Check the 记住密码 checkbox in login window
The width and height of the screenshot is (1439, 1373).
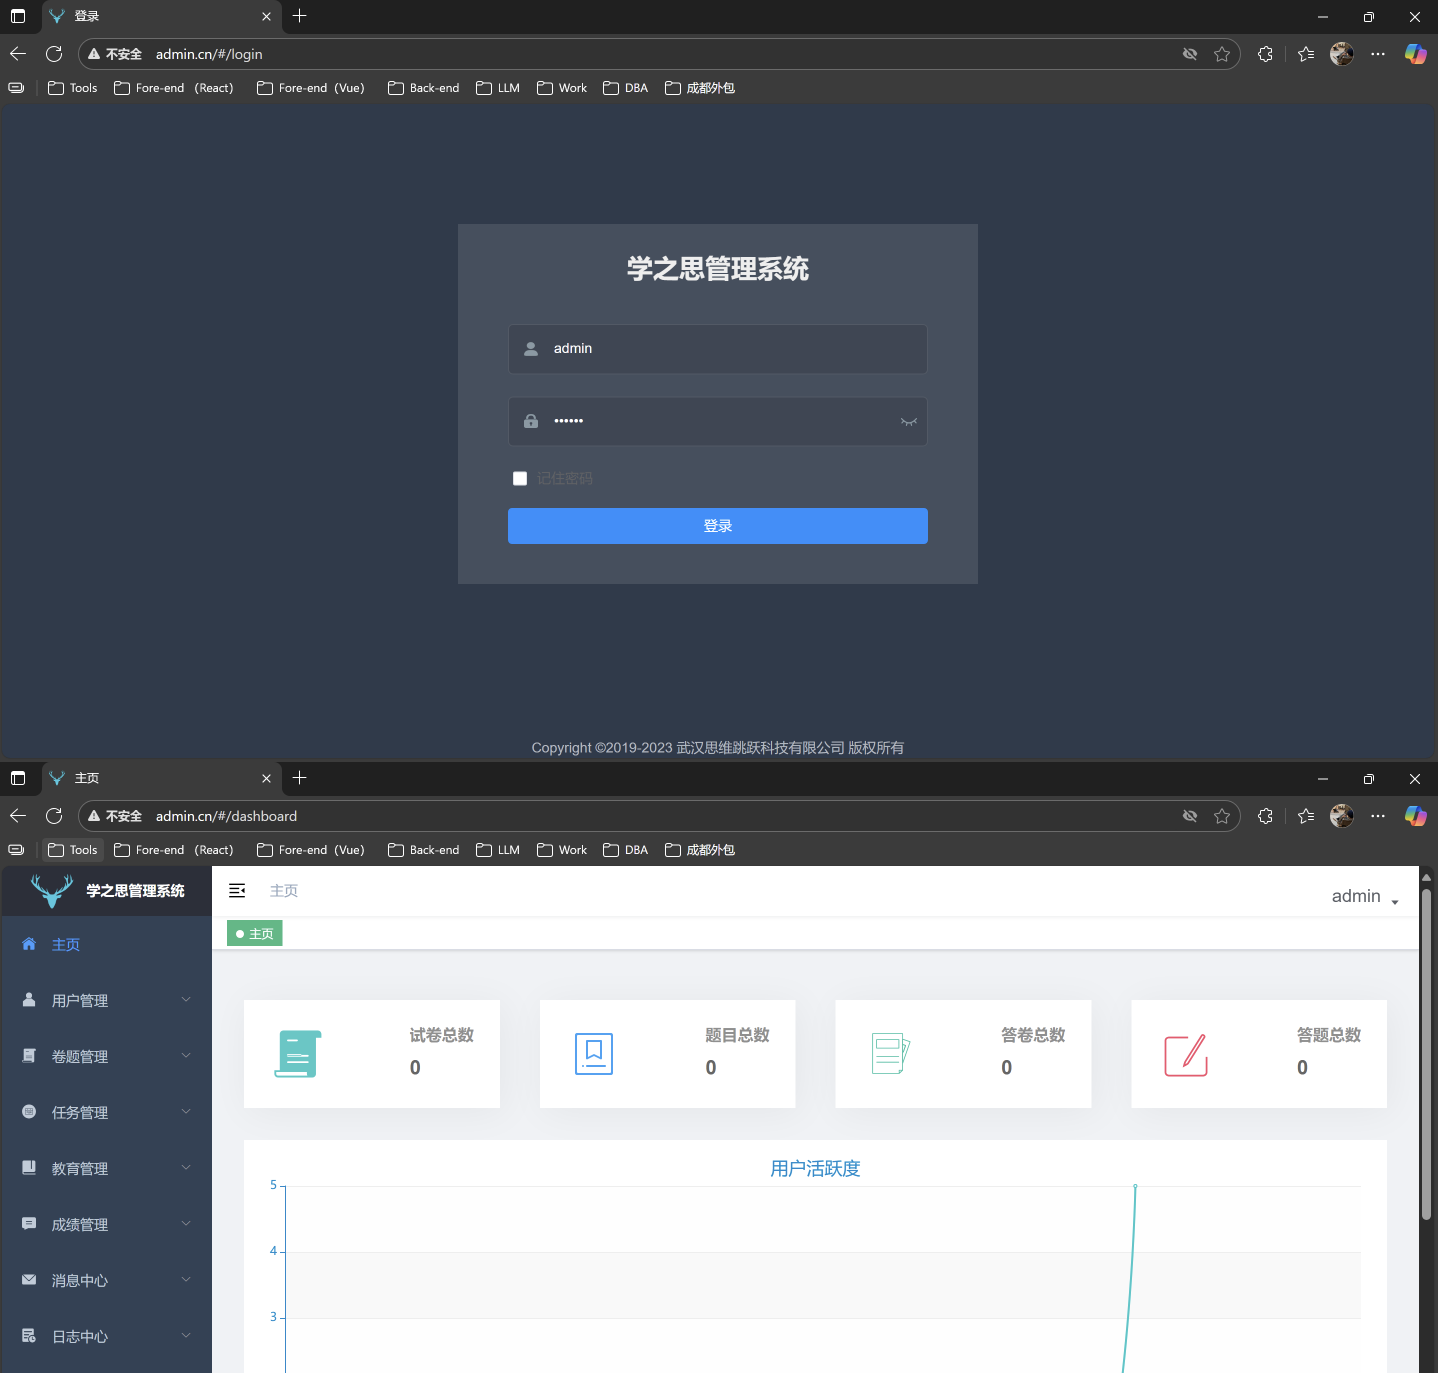[x=520, y=478]
